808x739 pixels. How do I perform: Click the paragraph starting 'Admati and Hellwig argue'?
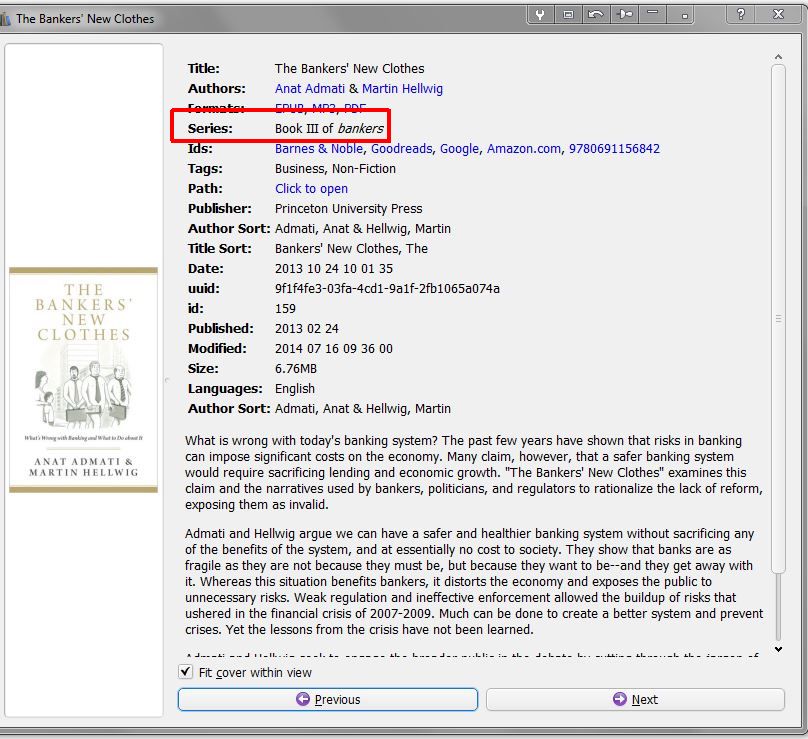(x=474, y=581)
